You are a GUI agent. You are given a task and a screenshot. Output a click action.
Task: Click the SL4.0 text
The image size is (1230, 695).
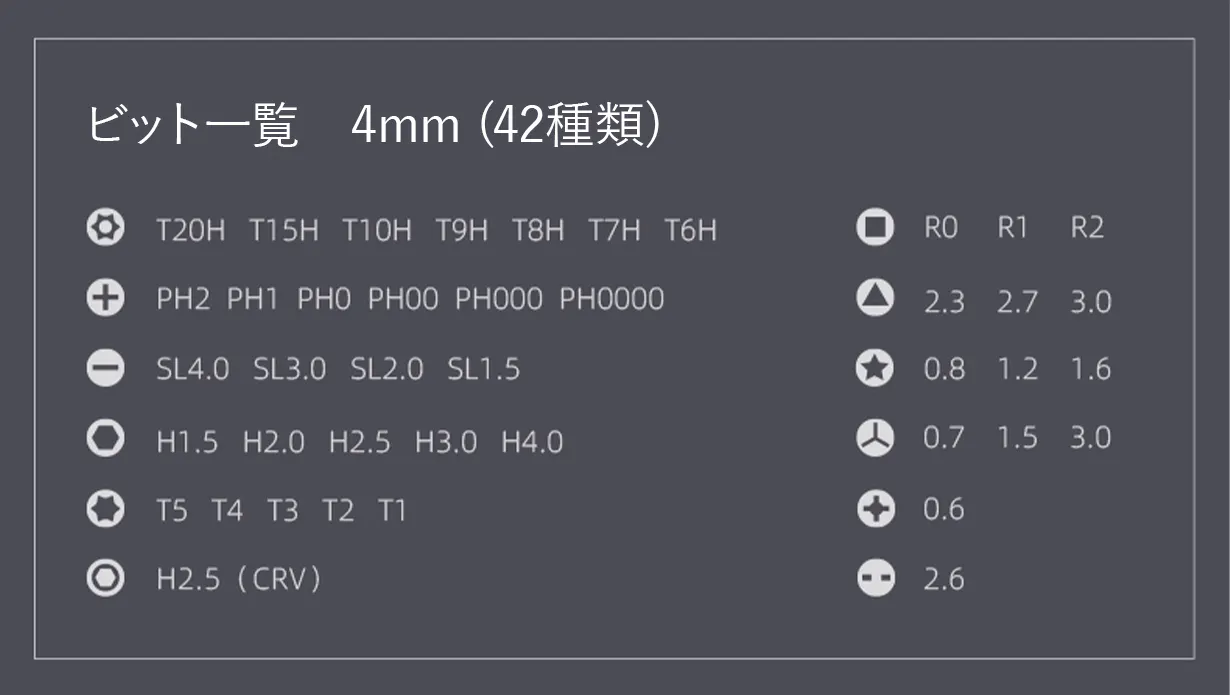[192, 369]
